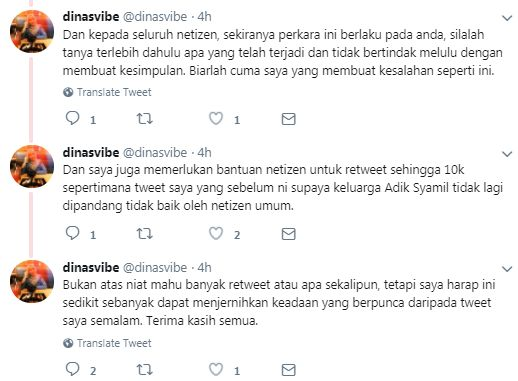This screenshot has height=381, width=518.
Task: Reply to the tweet mentioning Adik Syamil
Action: point(72,233)
